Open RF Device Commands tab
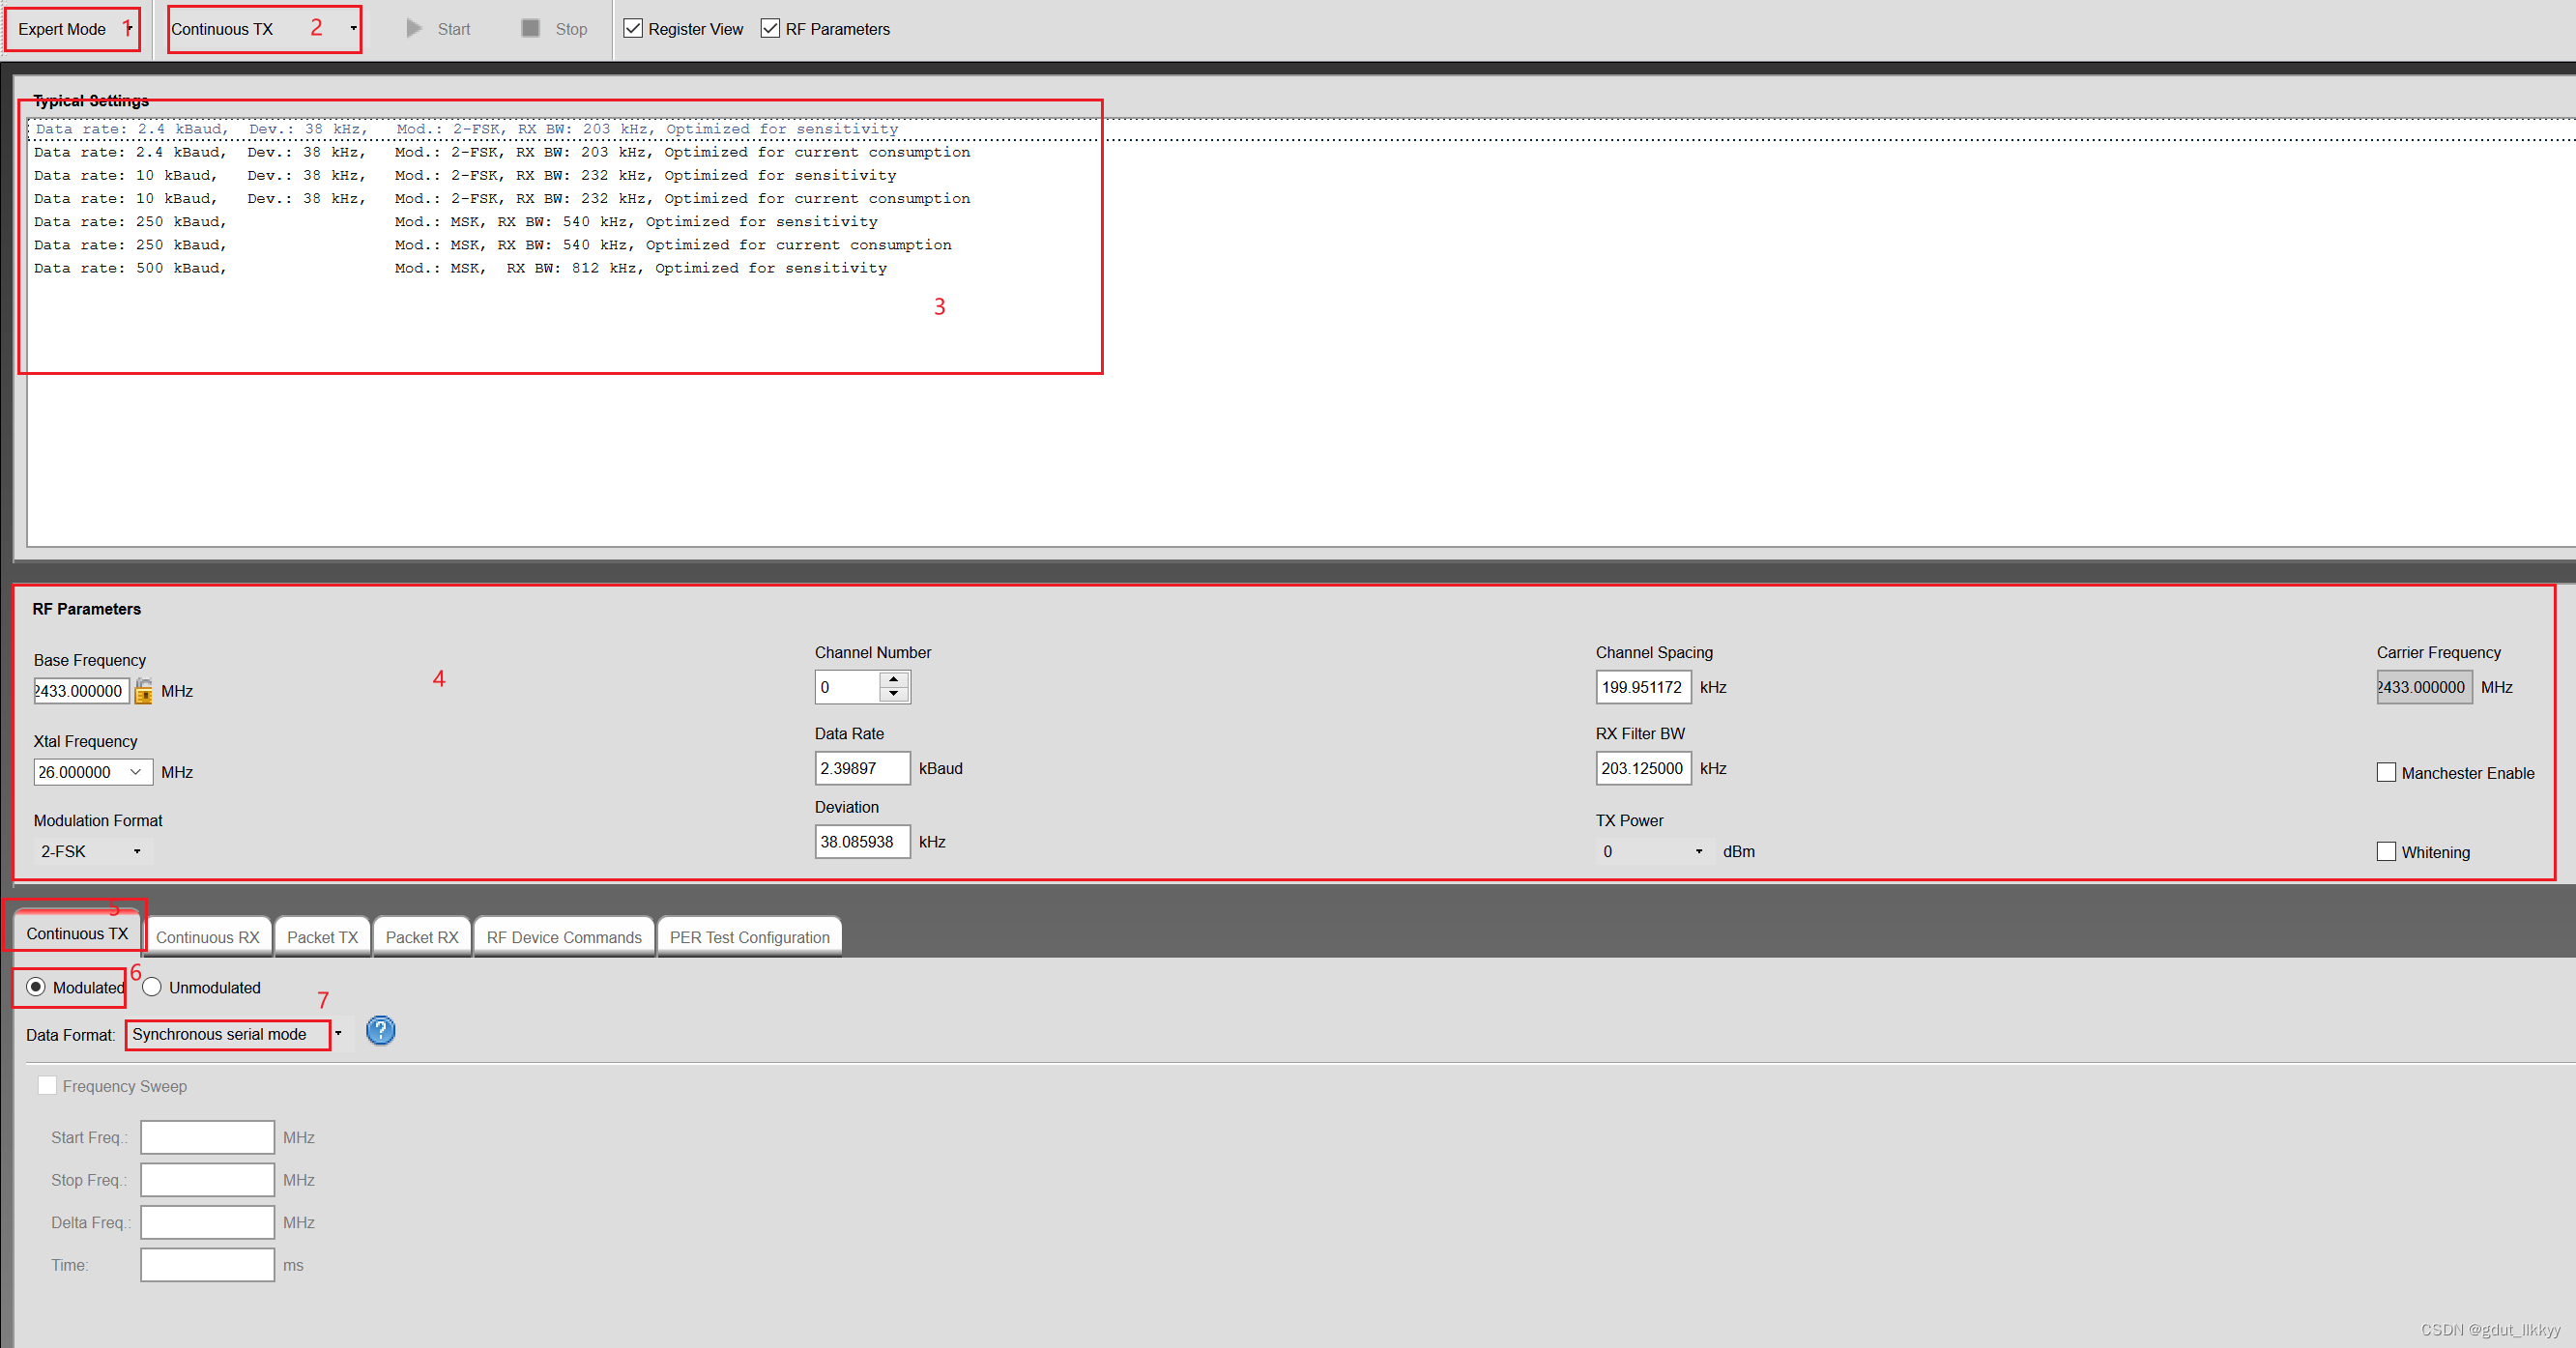Image resolution: width=2576 pixels, height=1348 pixels. point(563,935)
